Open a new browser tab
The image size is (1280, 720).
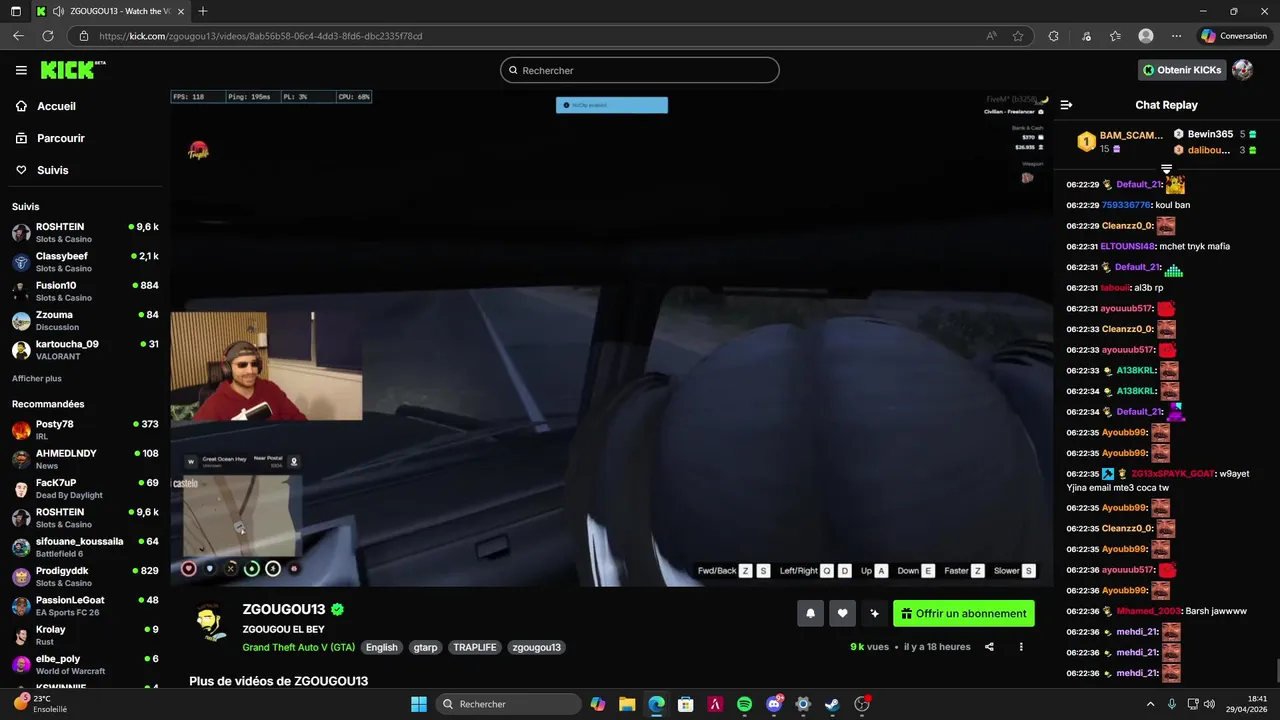[x=203, y=11]
